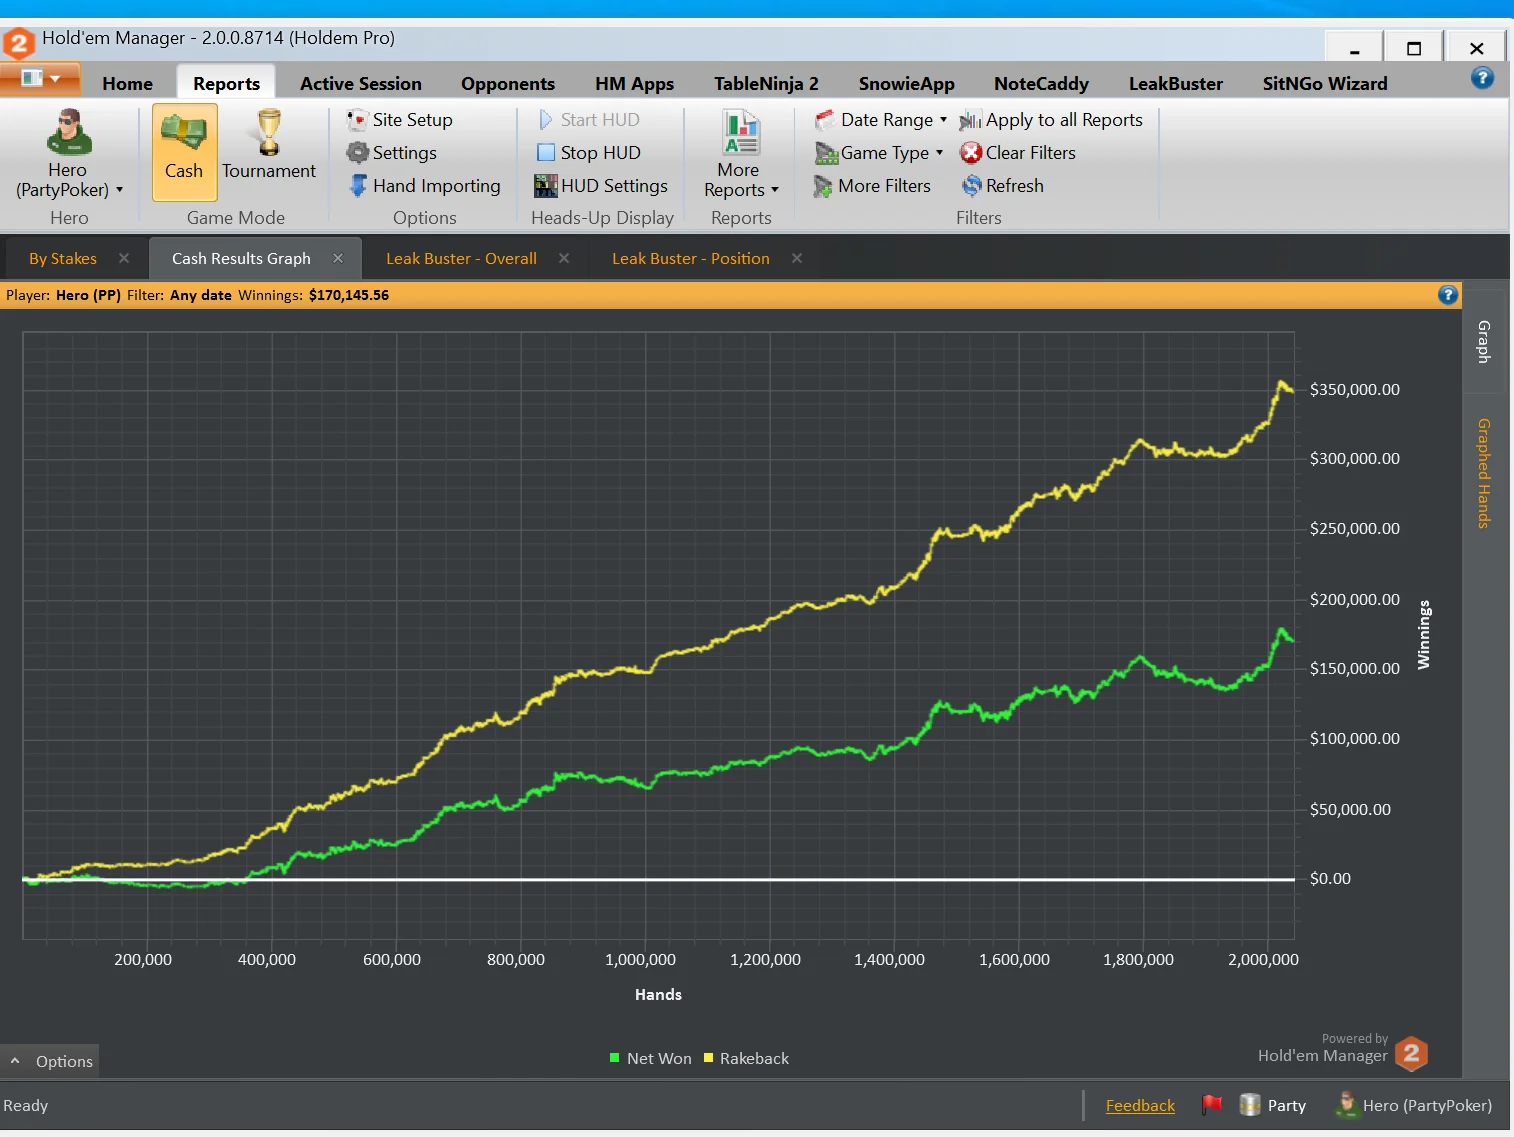The height and width of the screenshot is (1137, 1514).
Task: Open Graphed Hands side panel
Action: pyautogui.click(x=1484, y=473)
